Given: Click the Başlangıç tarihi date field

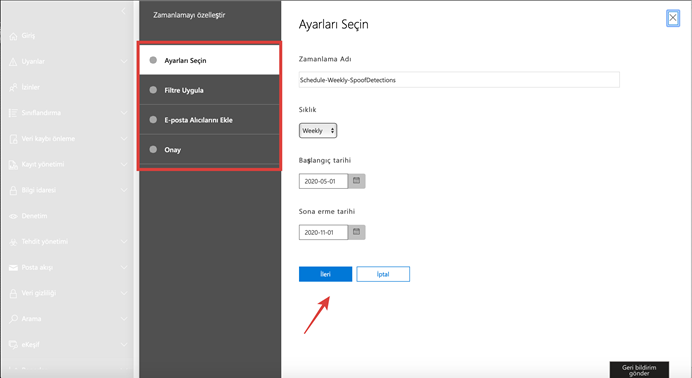Looking at the screenshot, I should tap(323, 181).
